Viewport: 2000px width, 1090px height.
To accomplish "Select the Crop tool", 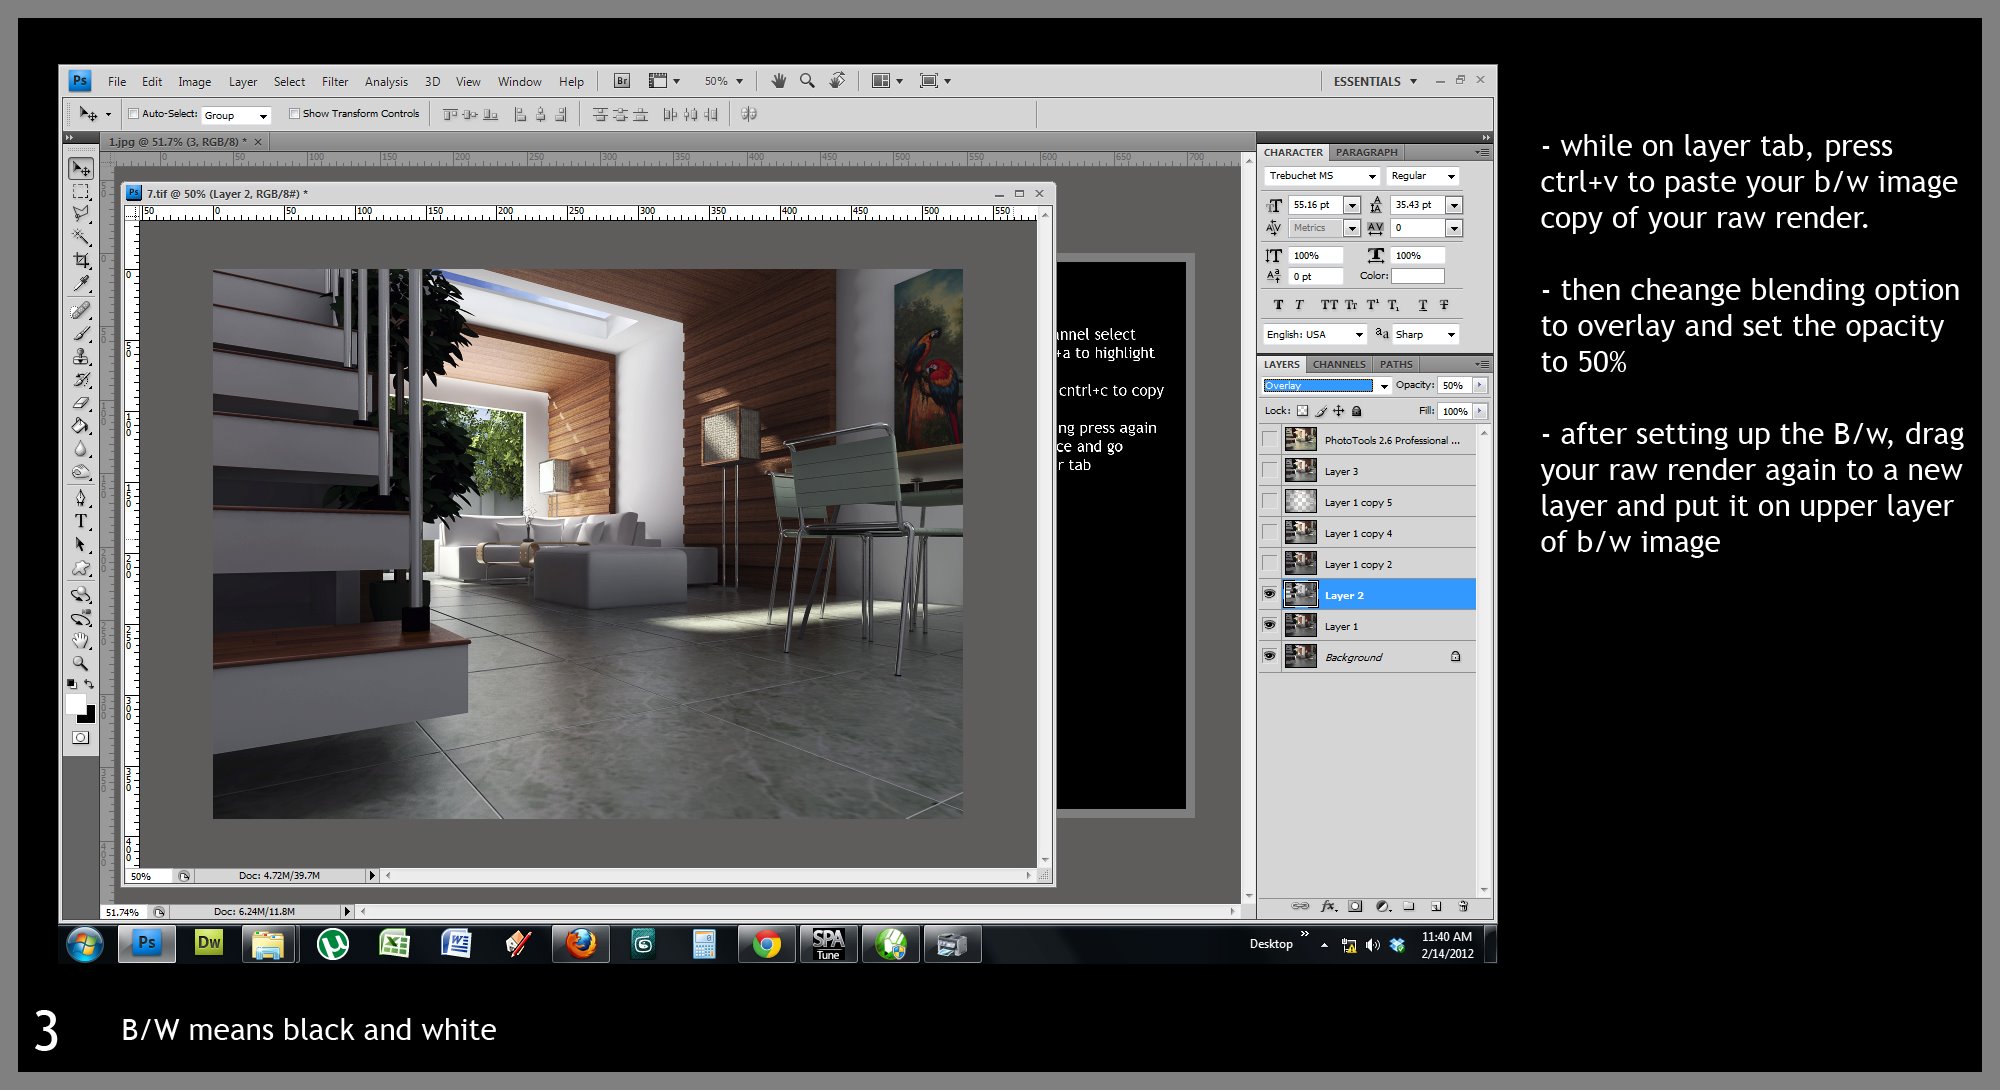I will 81,261.
